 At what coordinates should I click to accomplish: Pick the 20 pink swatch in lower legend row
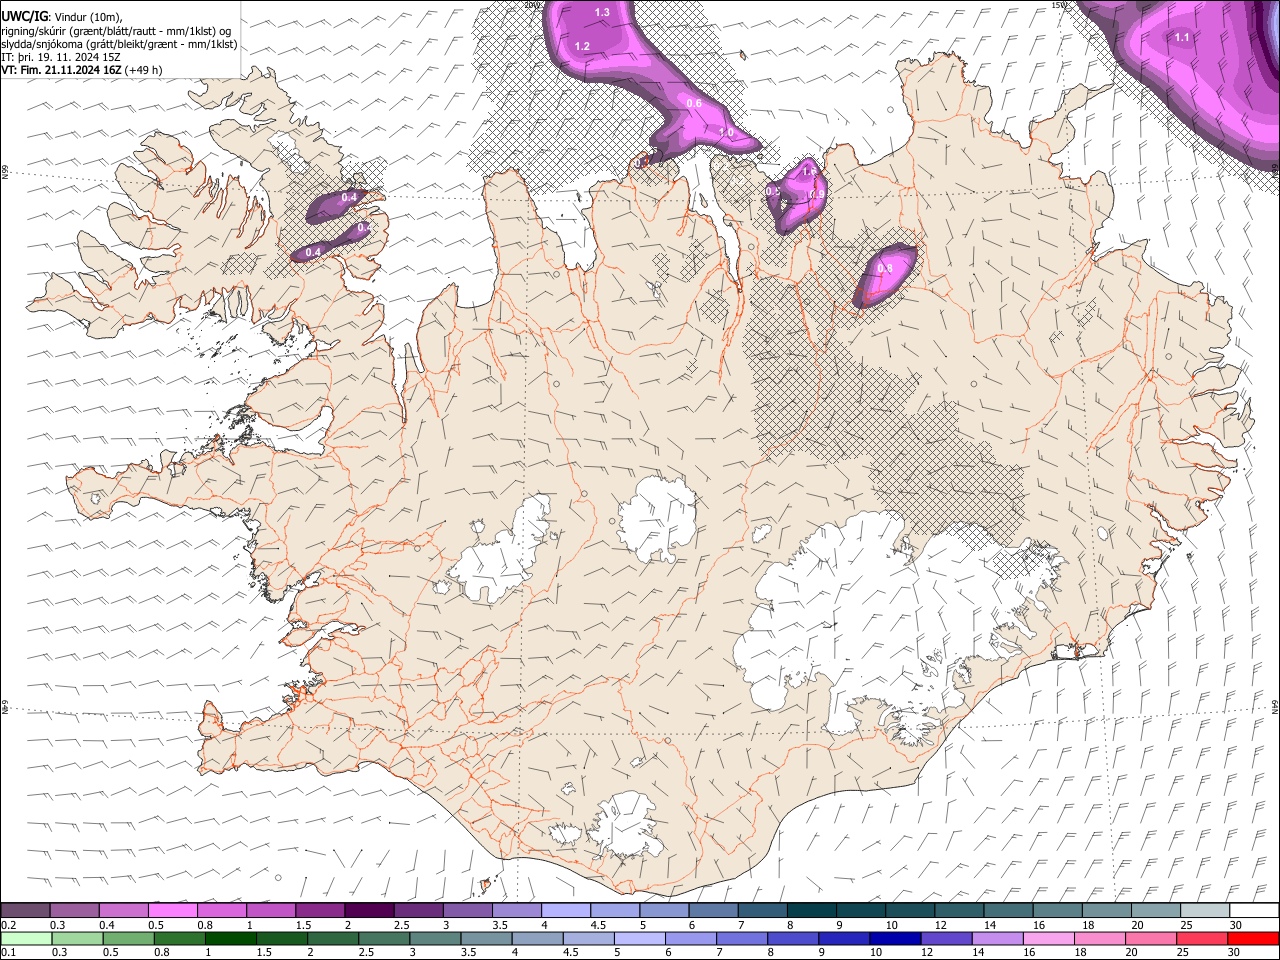1151,938
